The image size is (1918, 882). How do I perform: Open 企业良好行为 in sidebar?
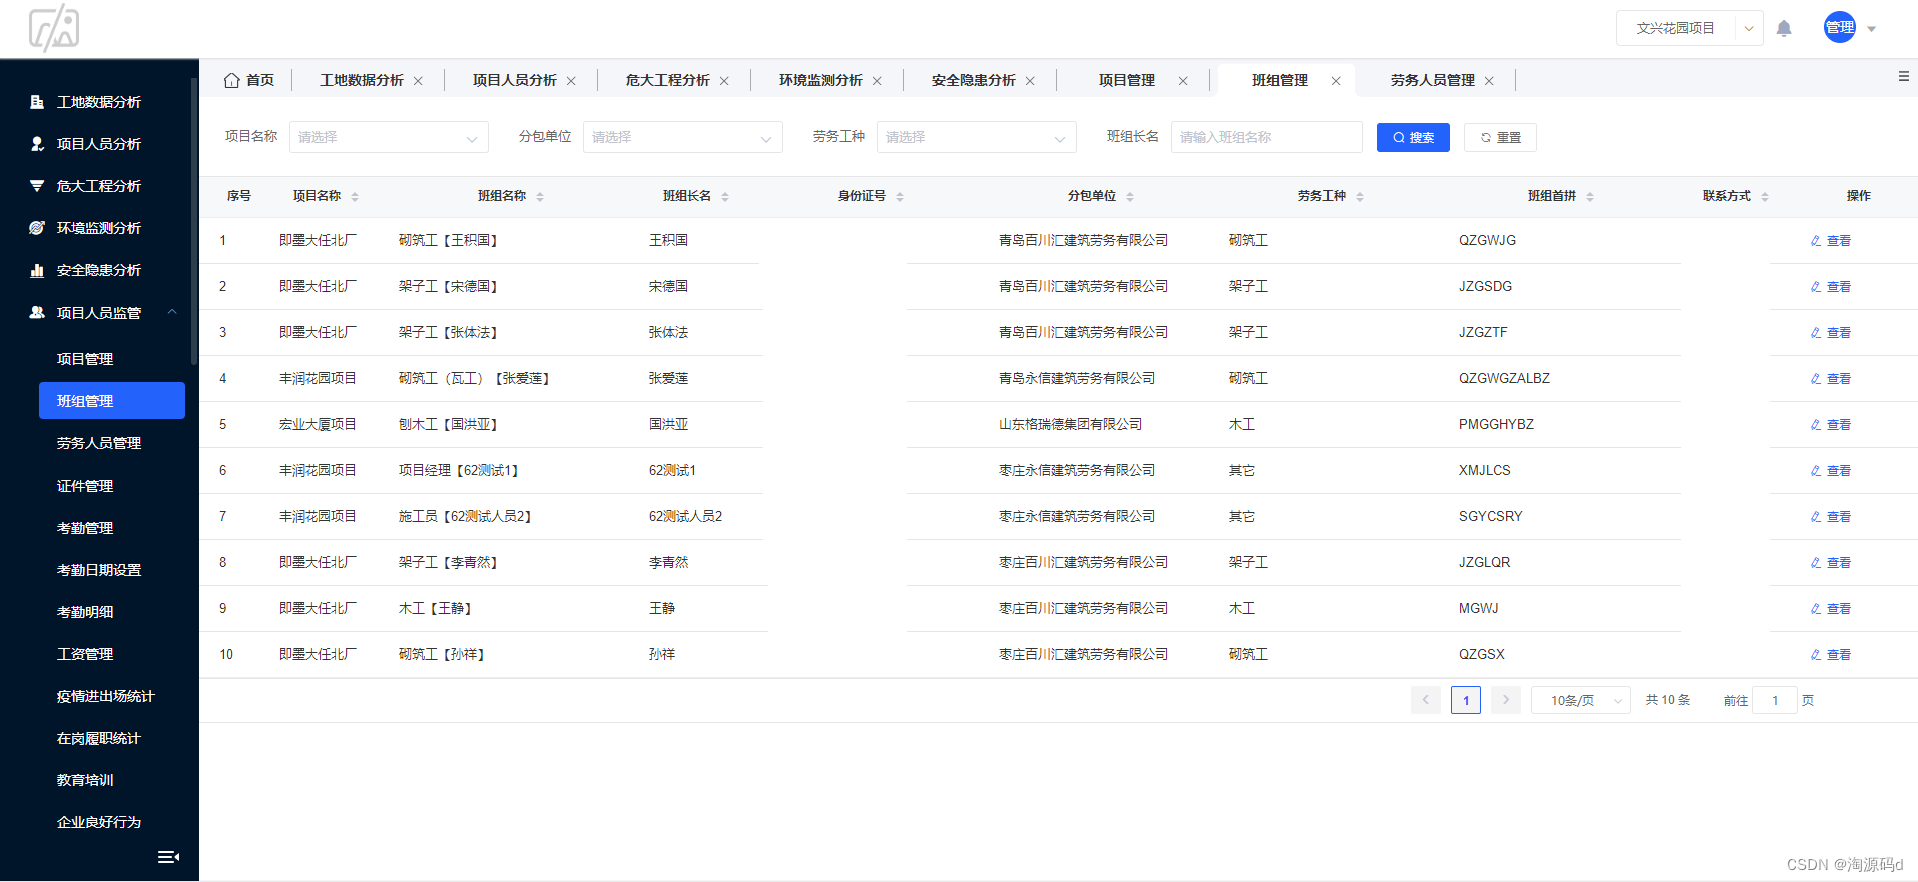tap(99, 822)
